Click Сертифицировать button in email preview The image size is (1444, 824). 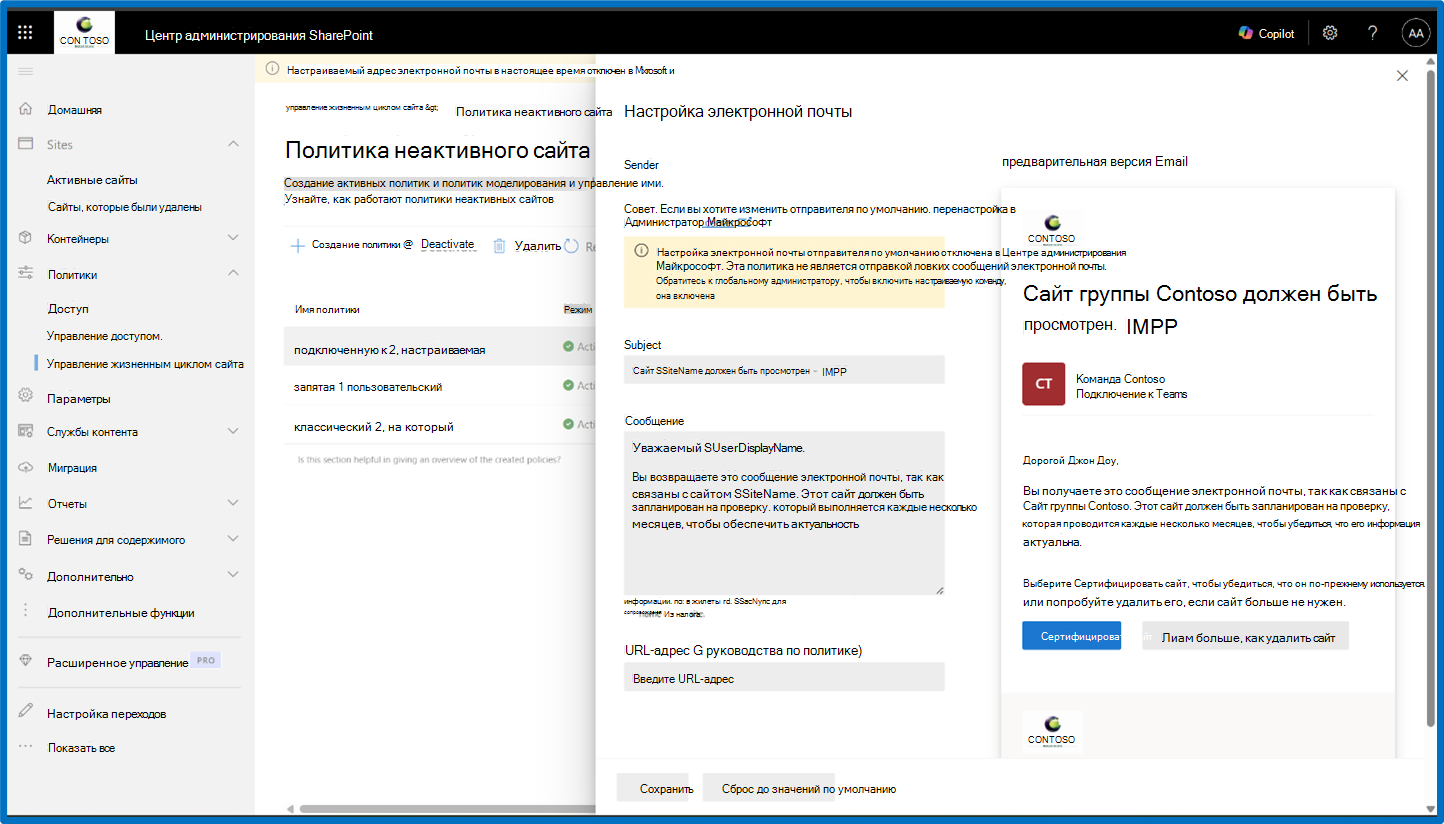pyautogui.click(x=1072, y=636)
